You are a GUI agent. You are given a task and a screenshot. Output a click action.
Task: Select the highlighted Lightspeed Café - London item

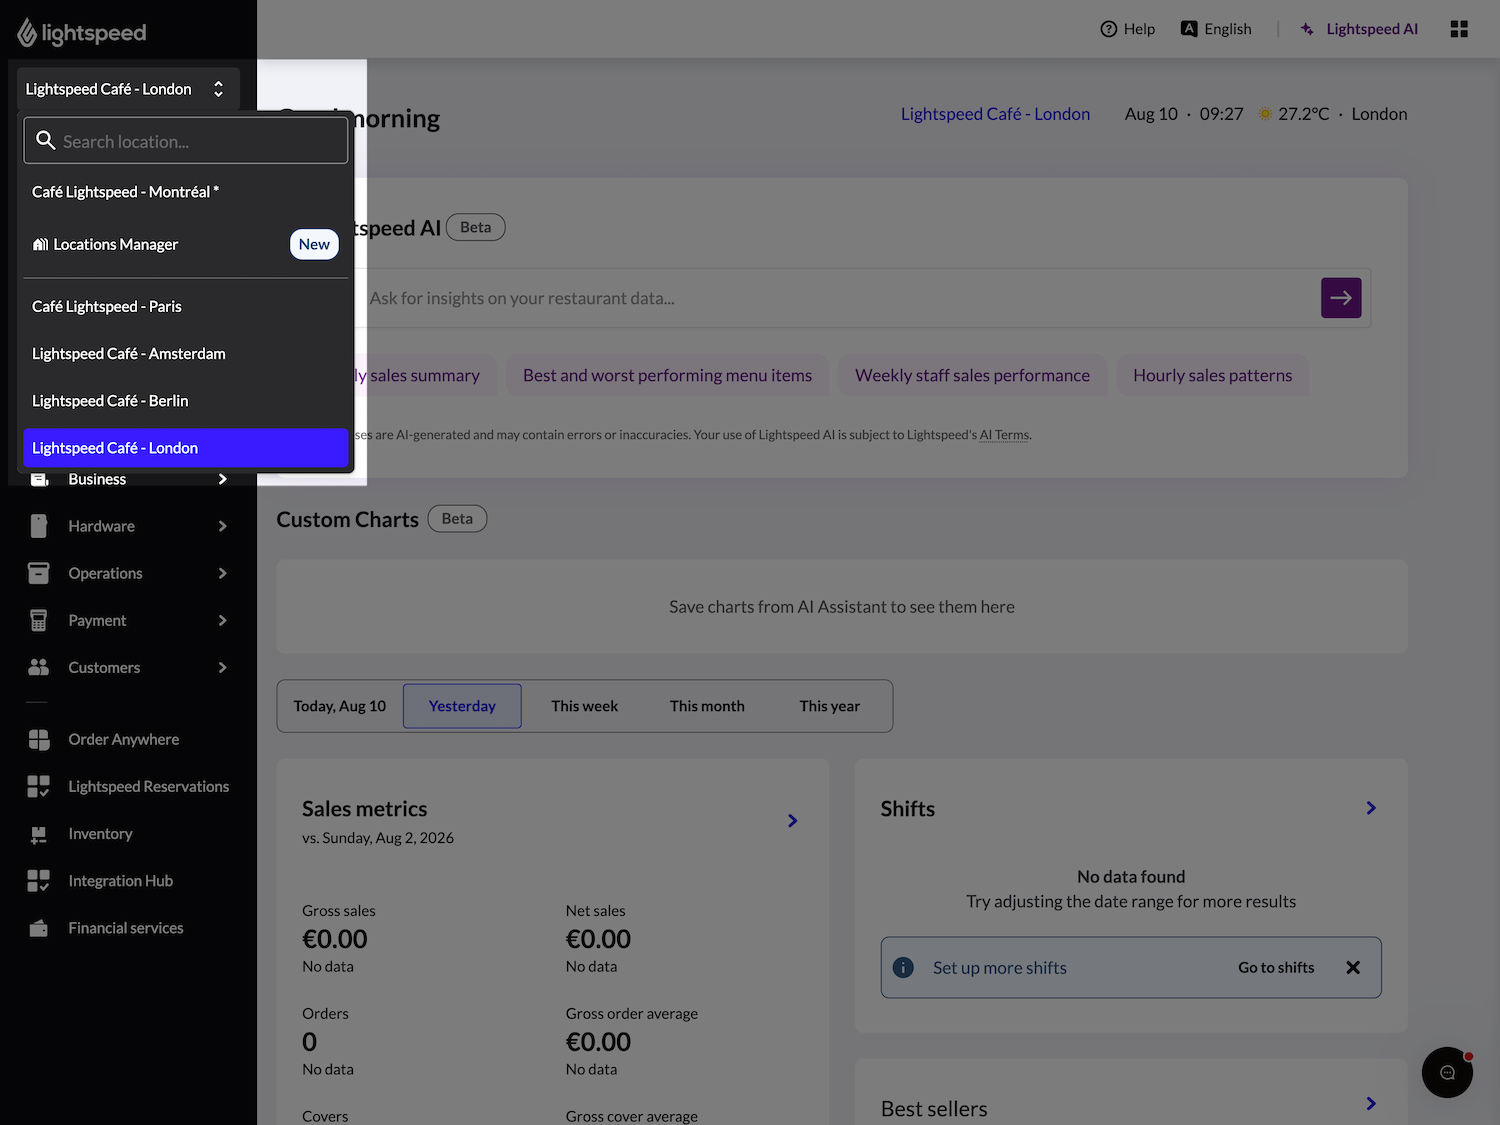click(x=186, y=448)
